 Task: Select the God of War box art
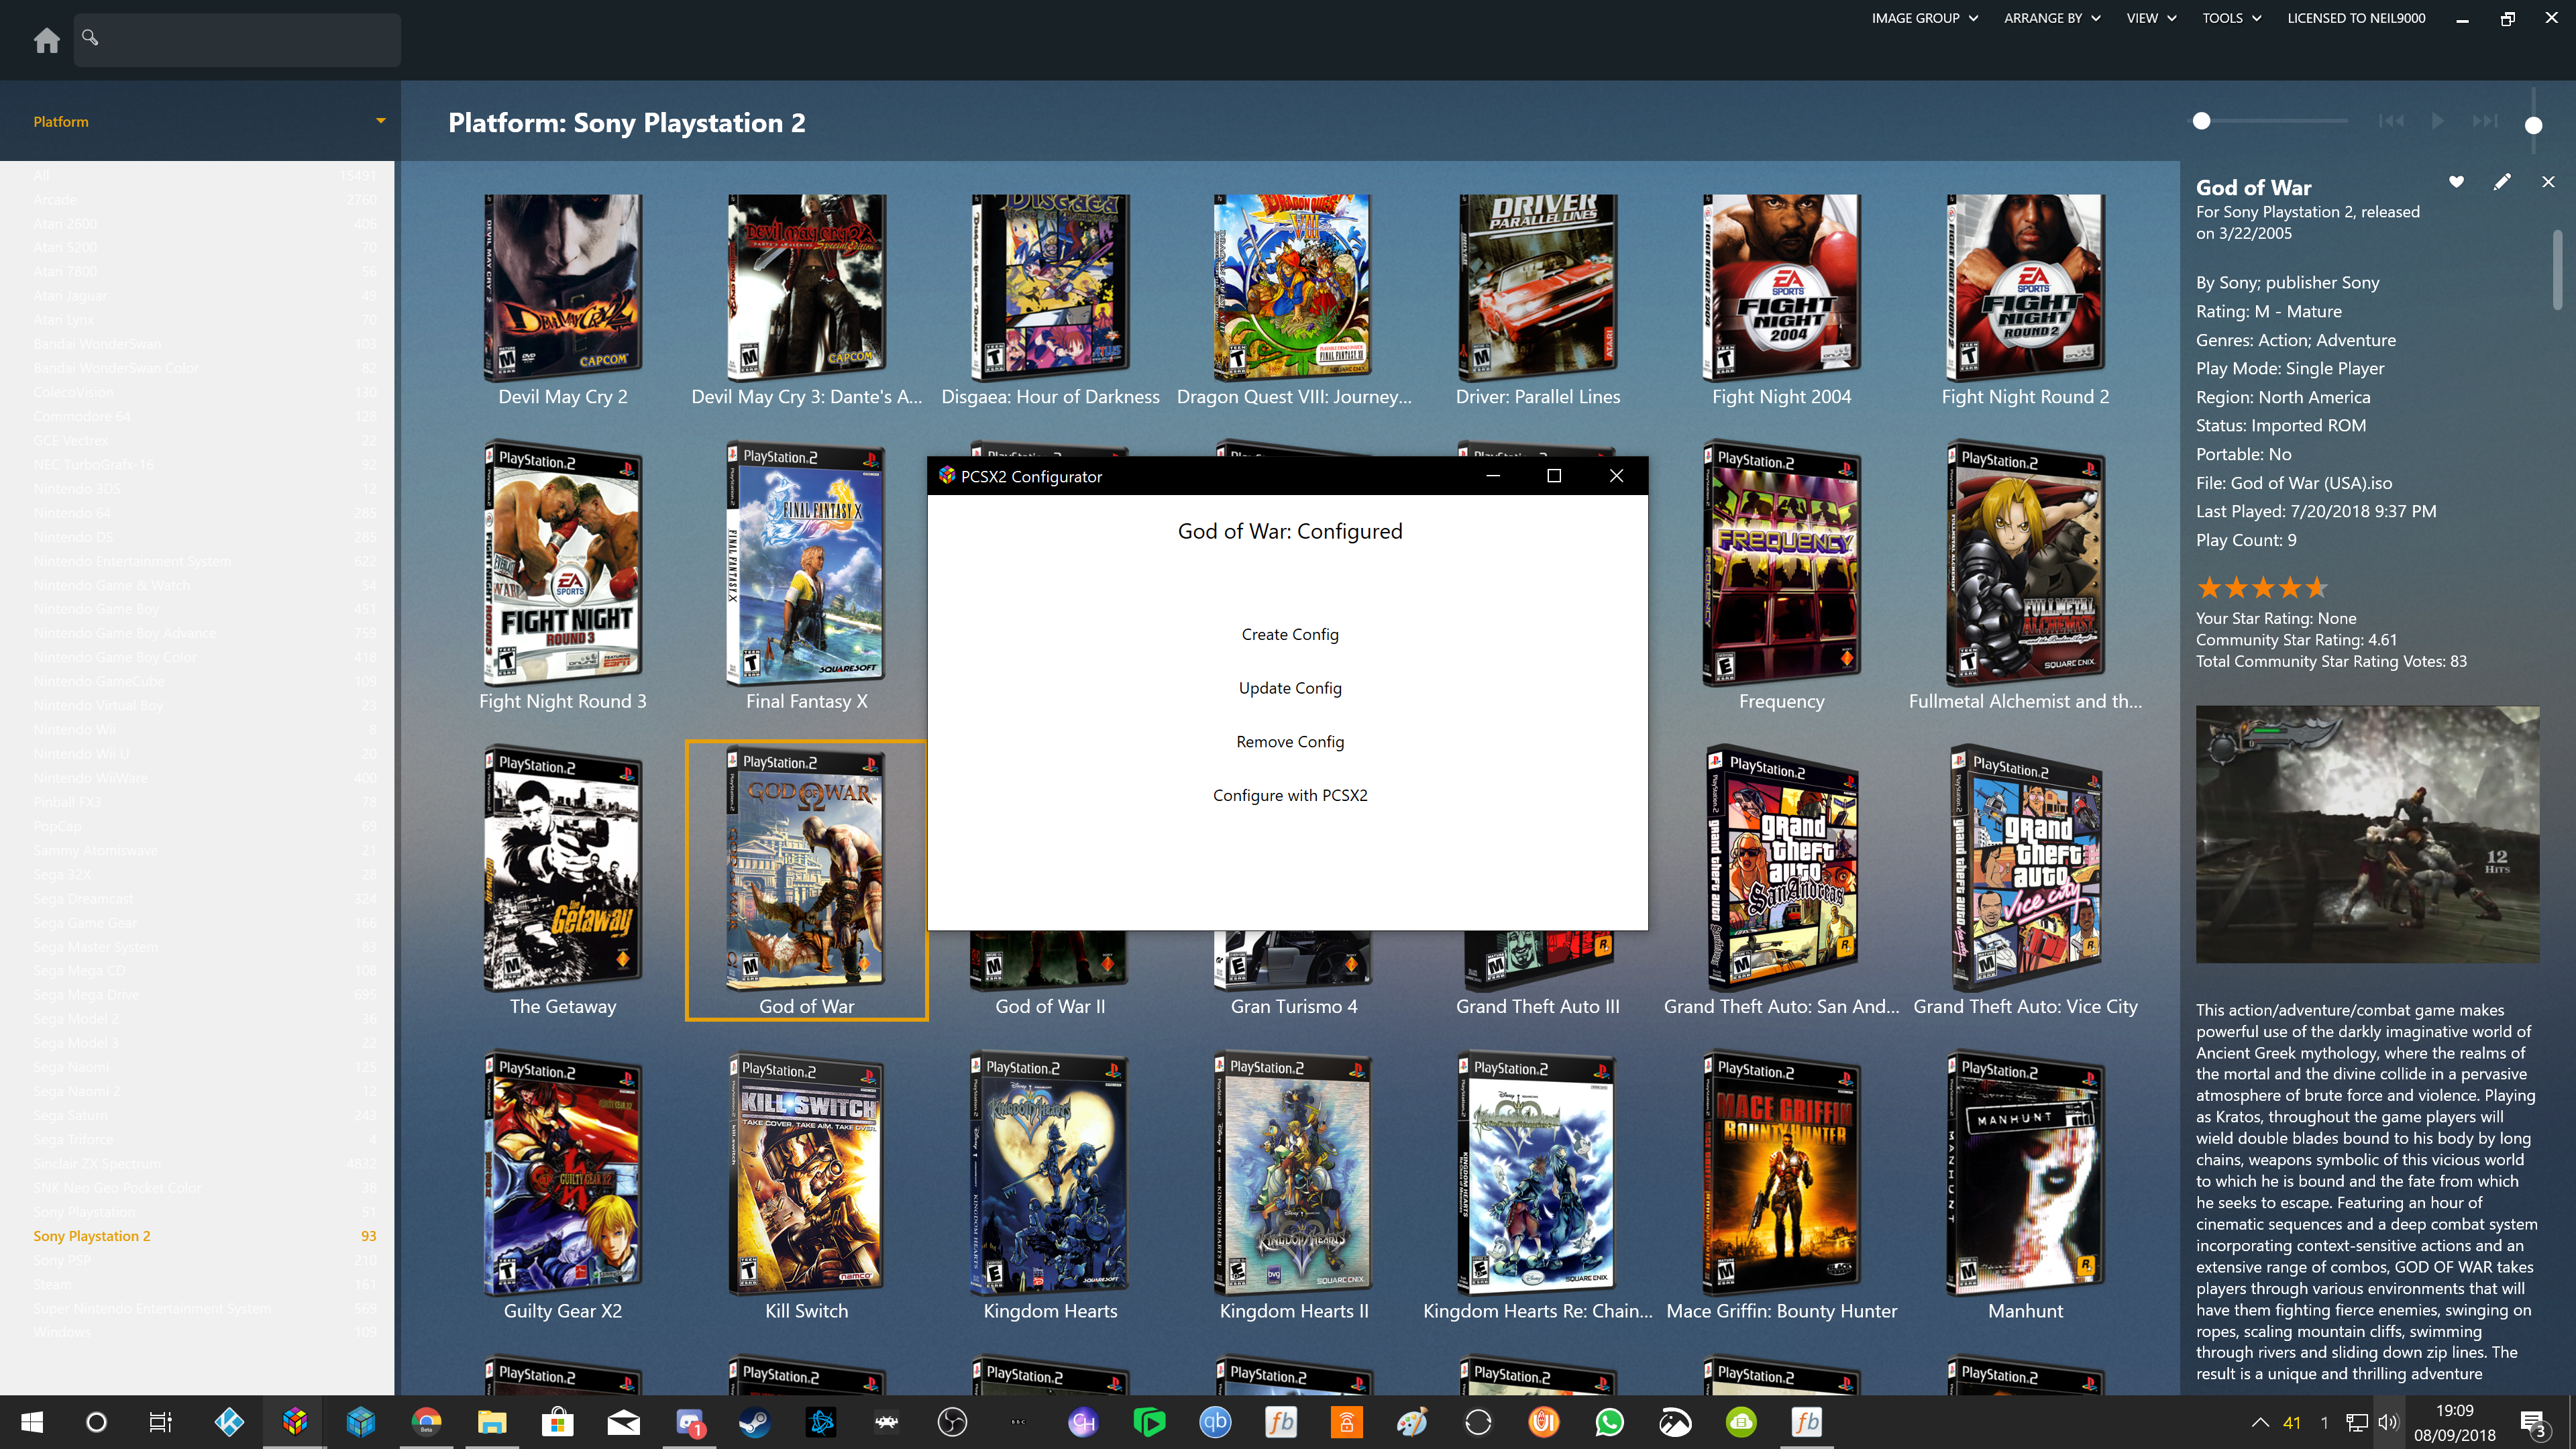click(806, 868)
